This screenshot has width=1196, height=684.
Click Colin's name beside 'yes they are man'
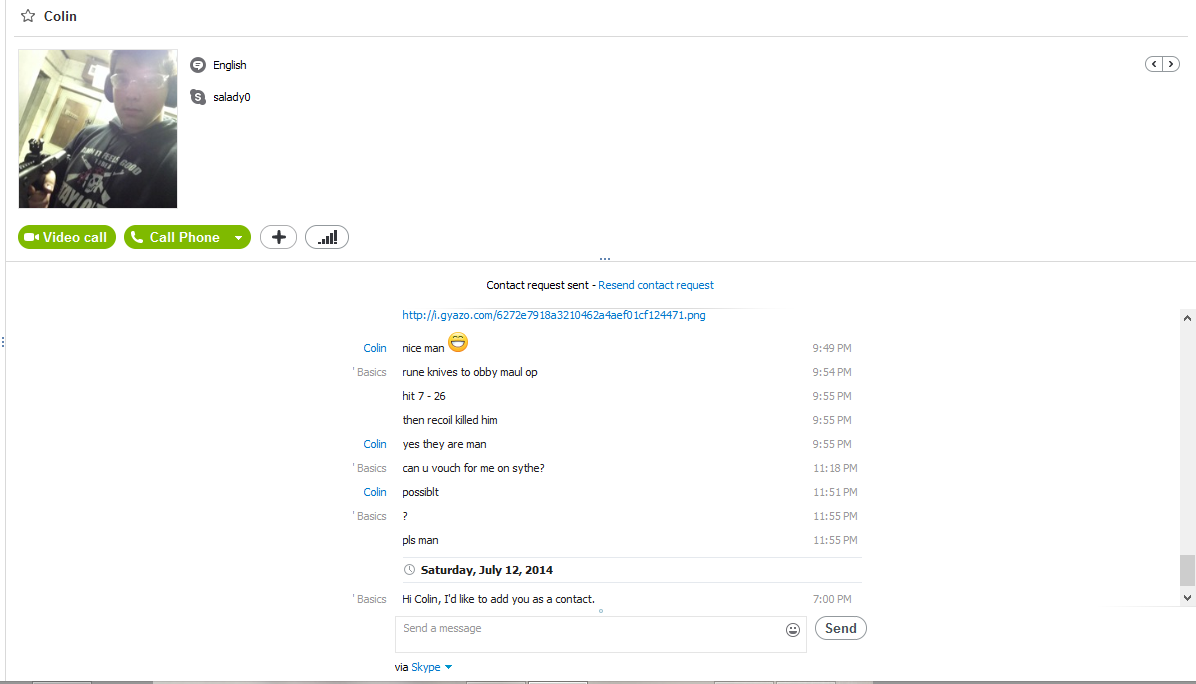pyautogui.click(x=375, y=444)
